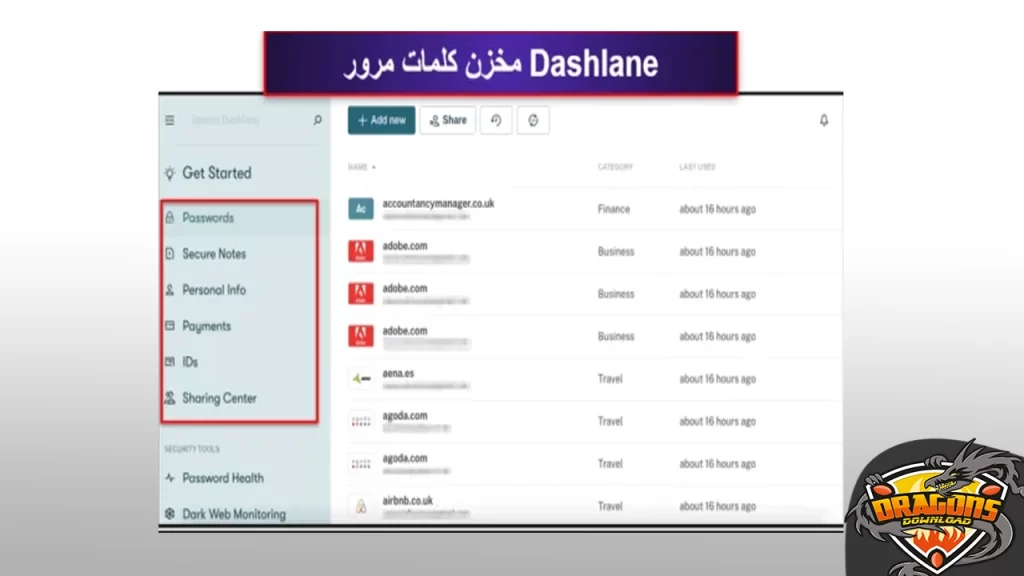Click the Adobe logo thumbnail

pos(359,251)
